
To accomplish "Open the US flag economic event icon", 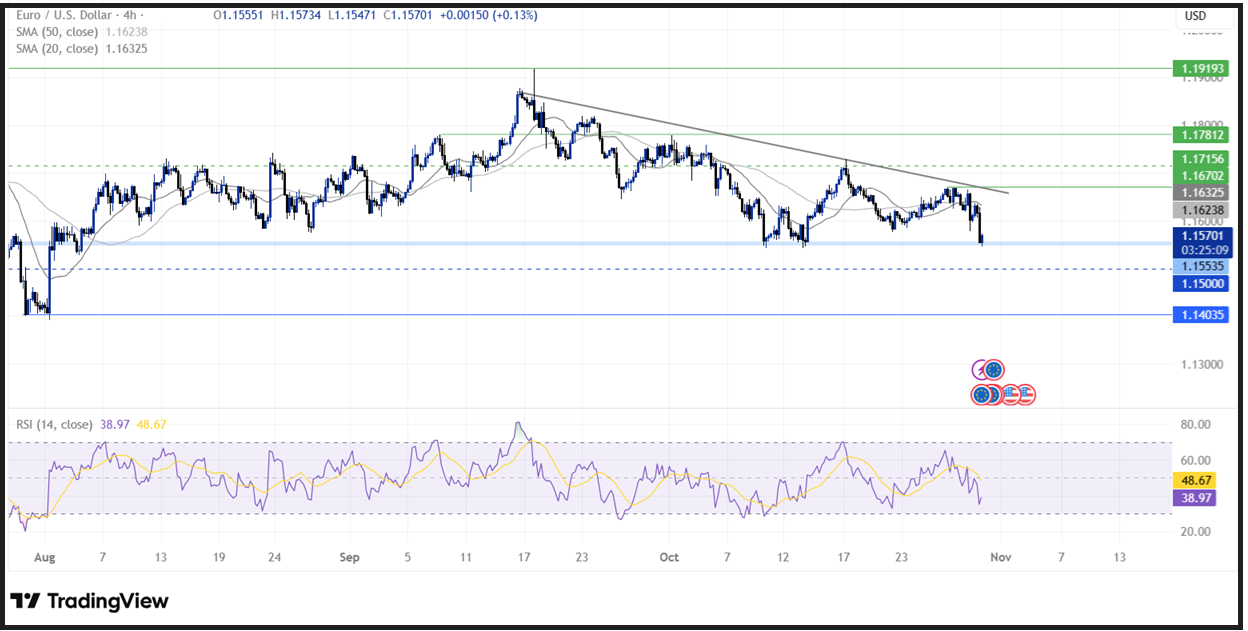I will click(x=1011, y=395).
